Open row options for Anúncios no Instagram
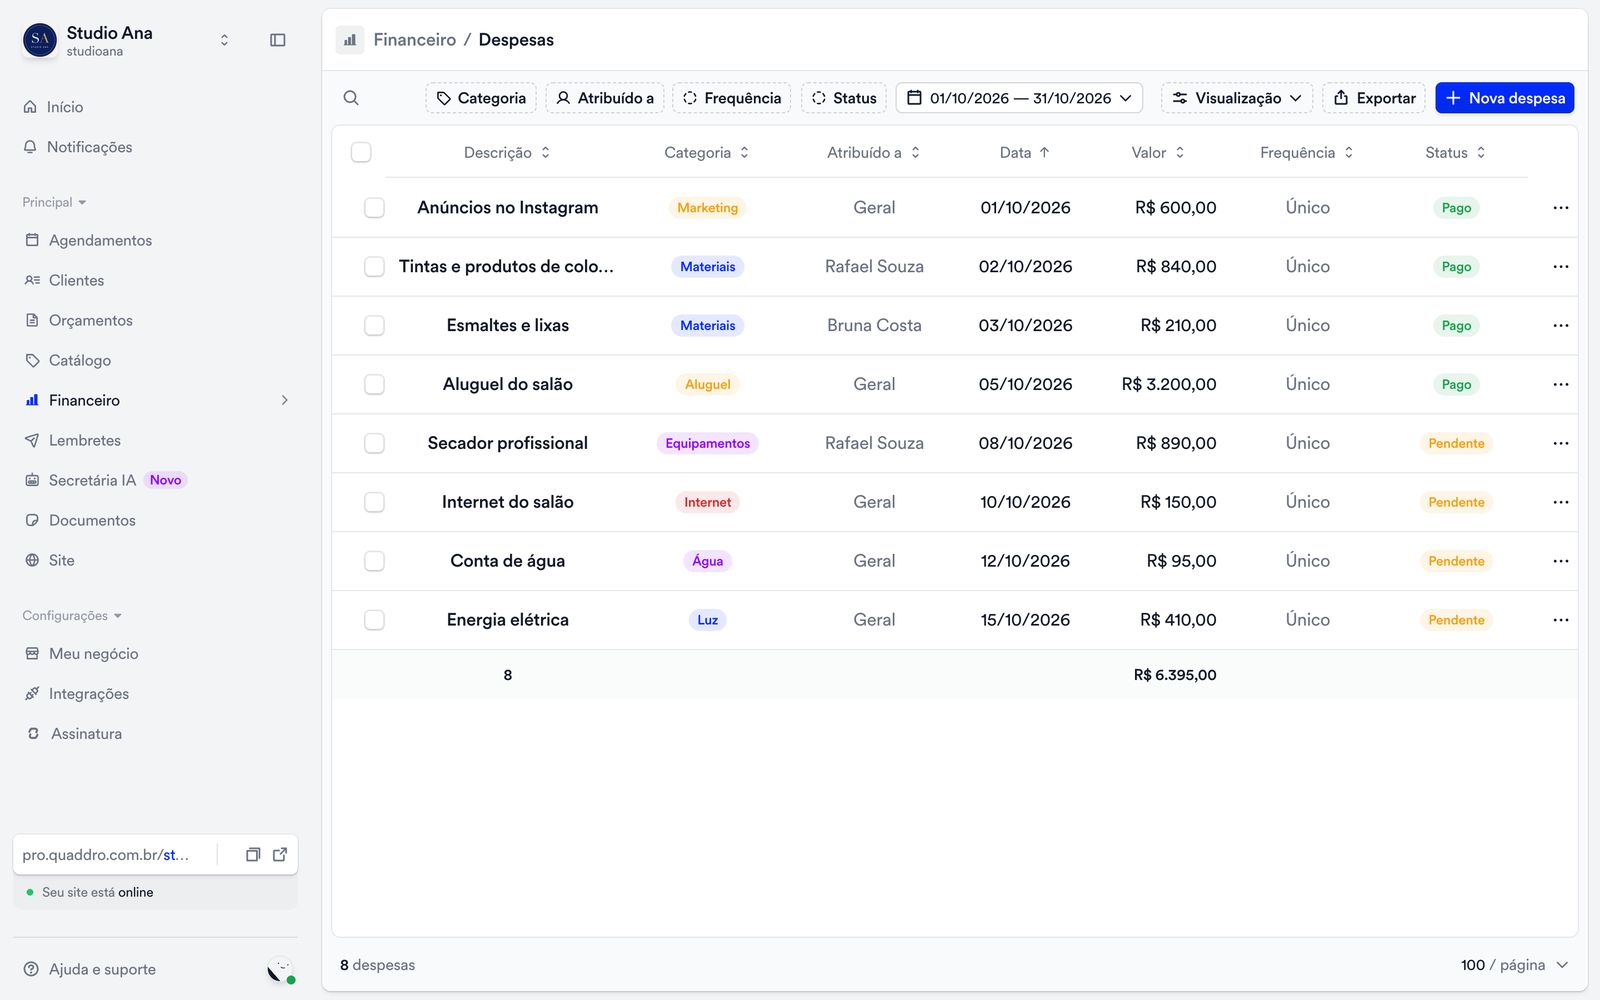The height and width of the screenshot is (1000, 1600). (x=1560, y=208)
